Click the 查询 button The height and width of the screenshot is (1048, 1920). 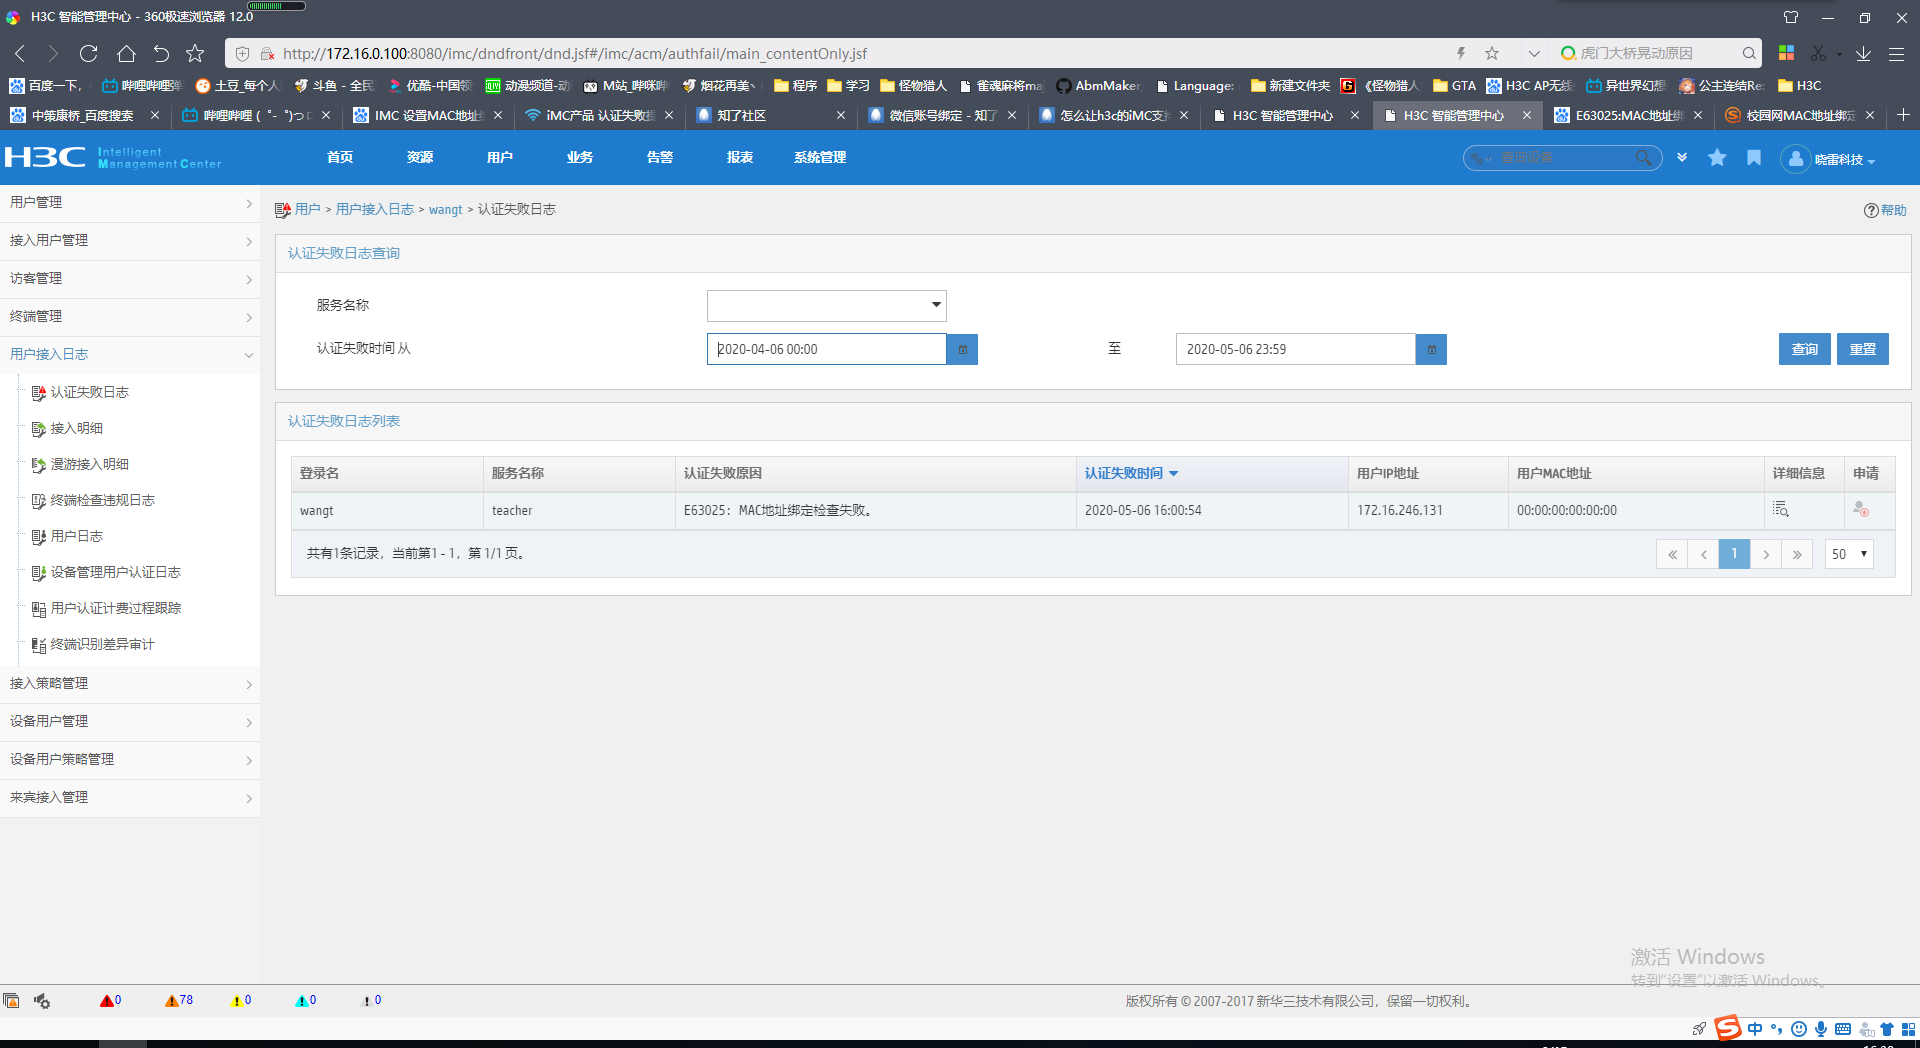1805,349
